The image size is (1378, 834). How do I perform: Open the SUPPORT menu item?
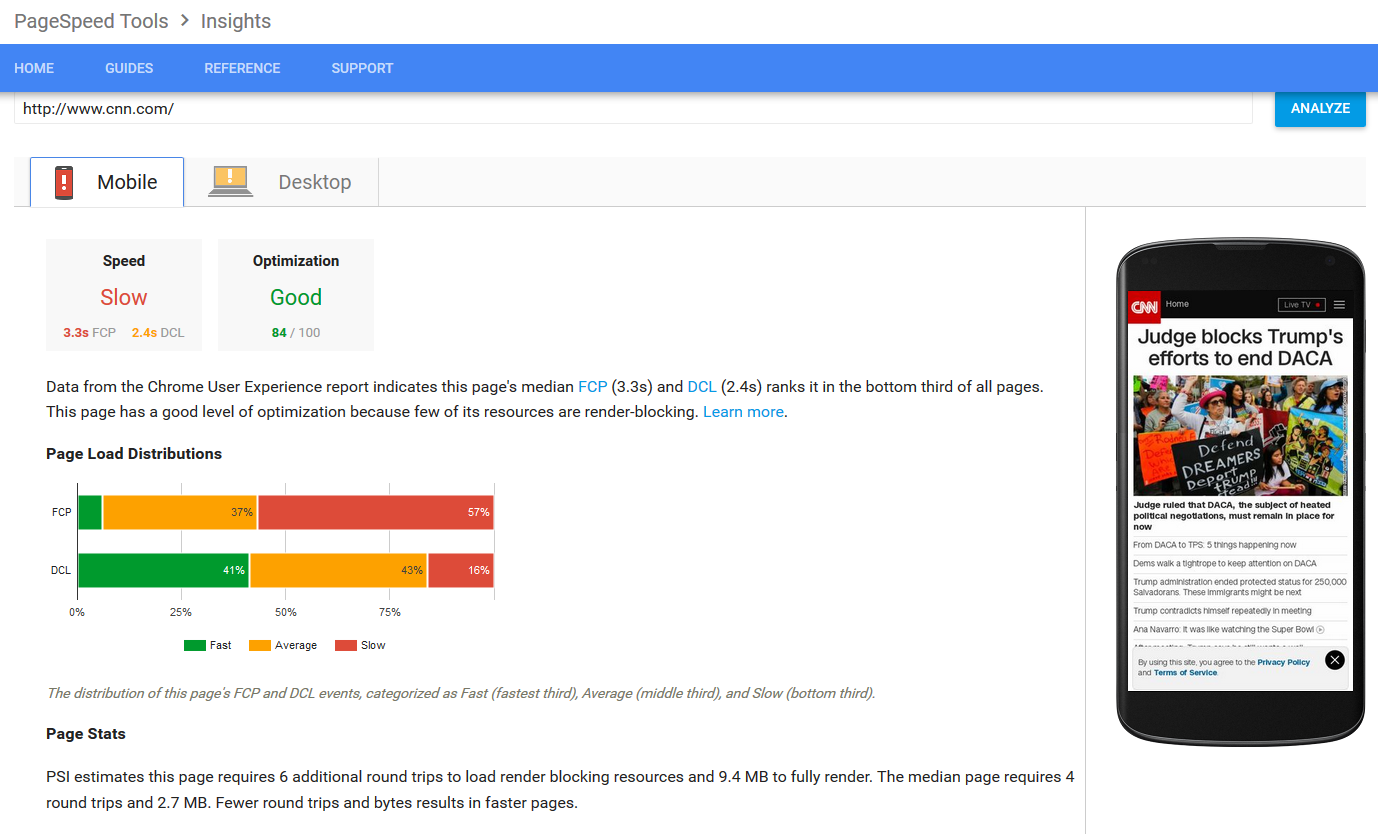pos(362,68)
